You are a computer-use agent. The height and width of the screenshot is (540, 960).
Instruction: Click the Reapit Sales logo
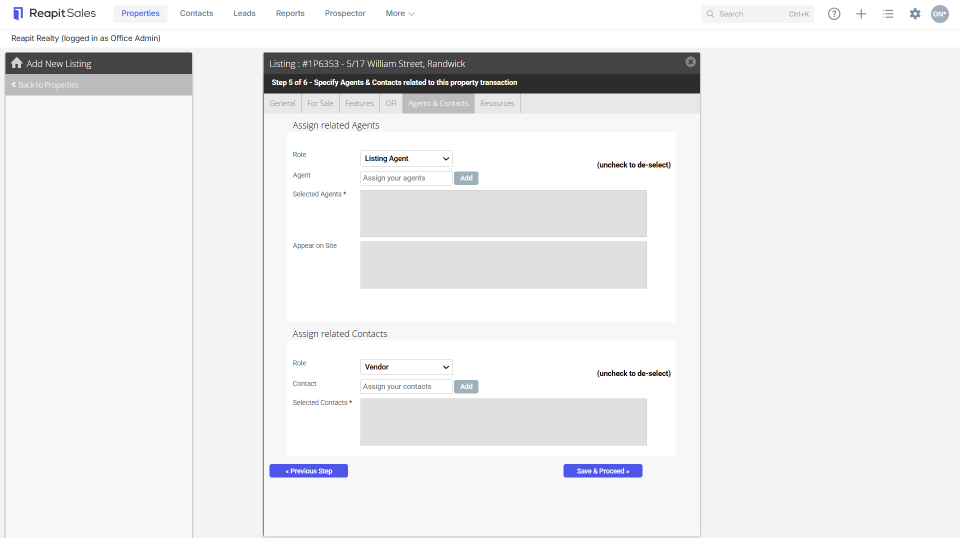tap(54, 13)
